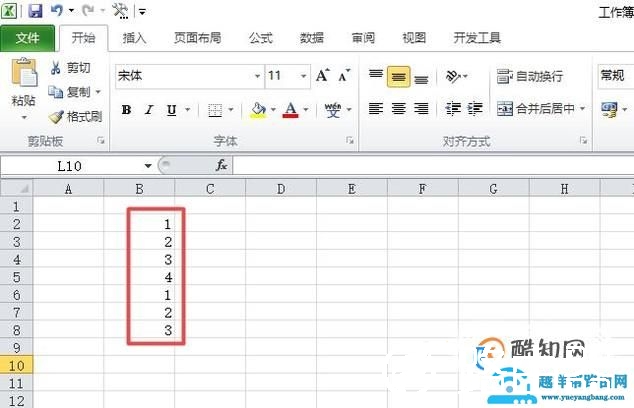Toggle Center text alignment

coord(398,108)
